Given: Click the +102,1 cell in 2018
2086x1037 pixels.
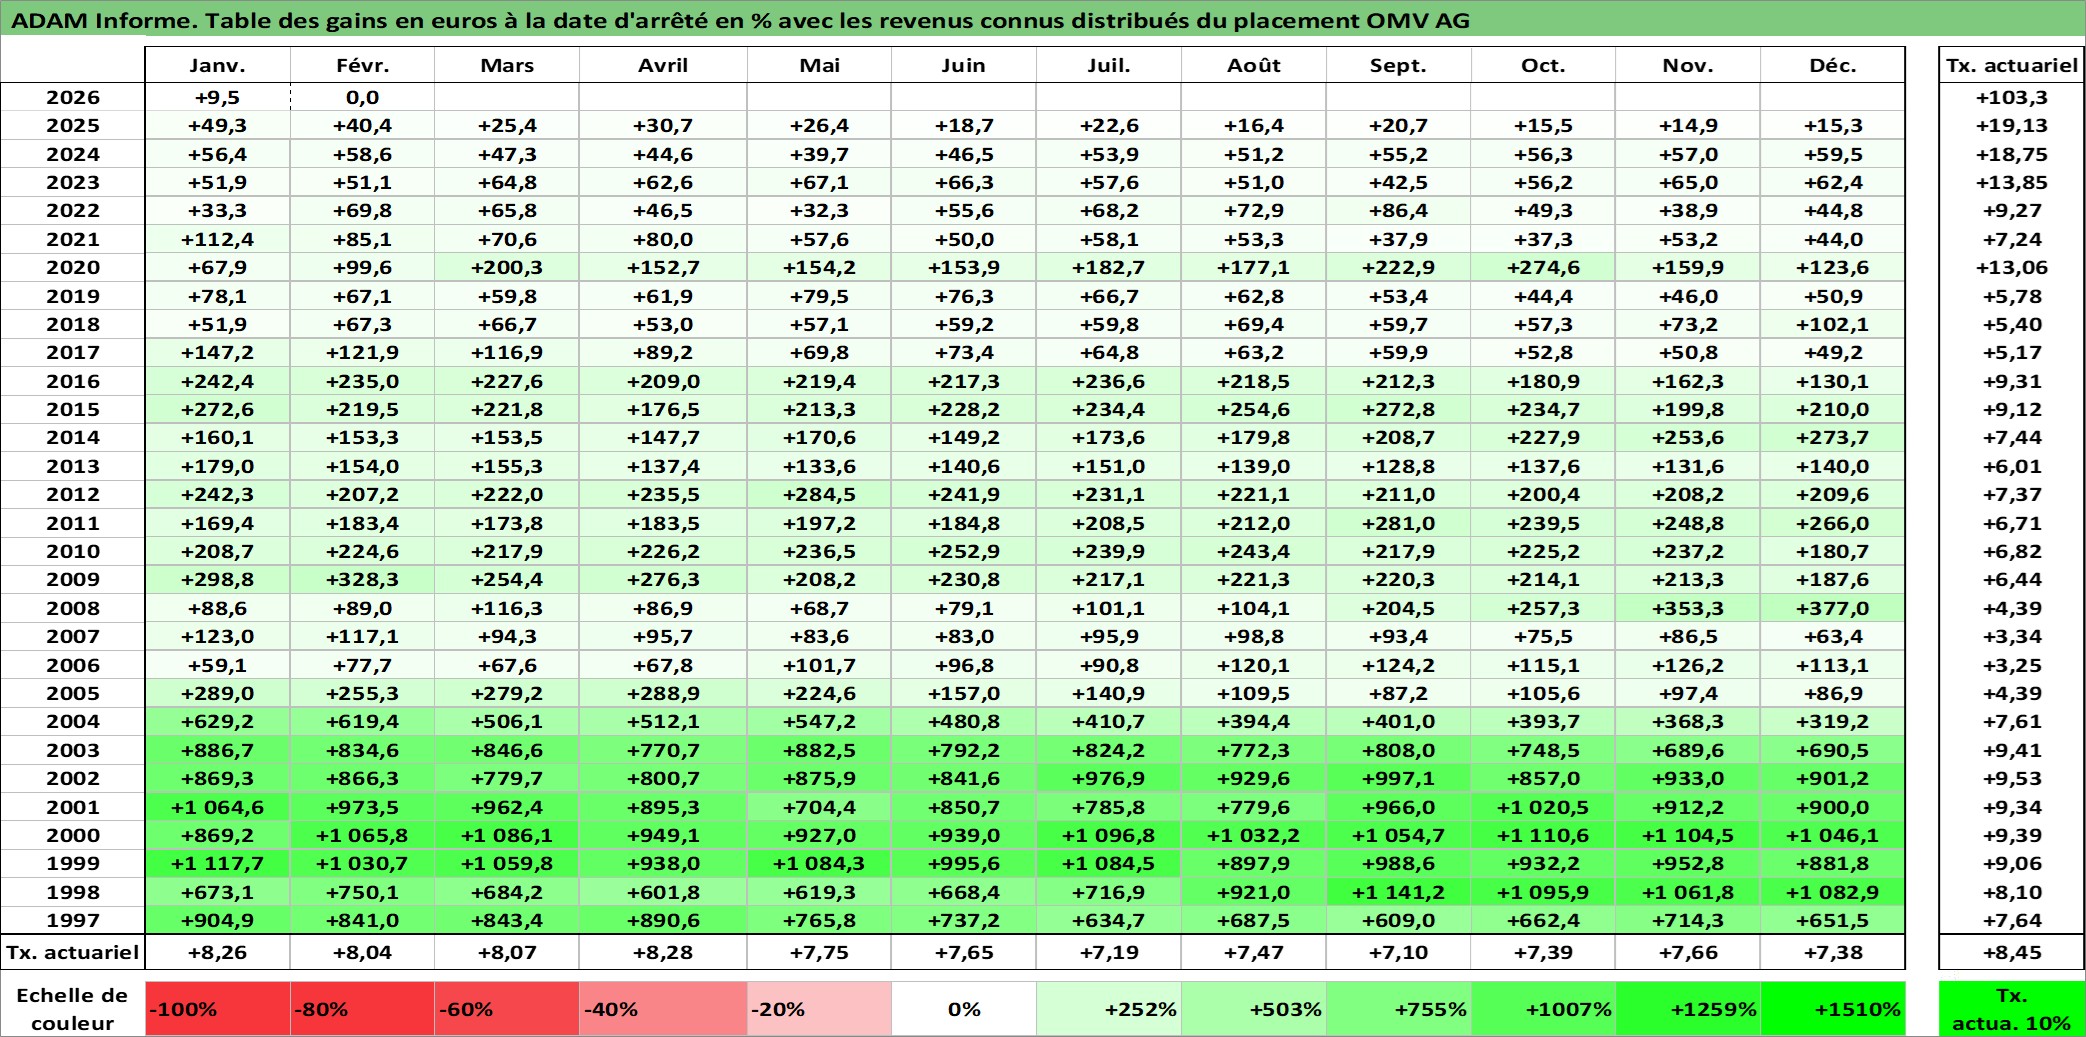Looking at the screenshot, I should pyautogui.click(x=1833, y=324).
